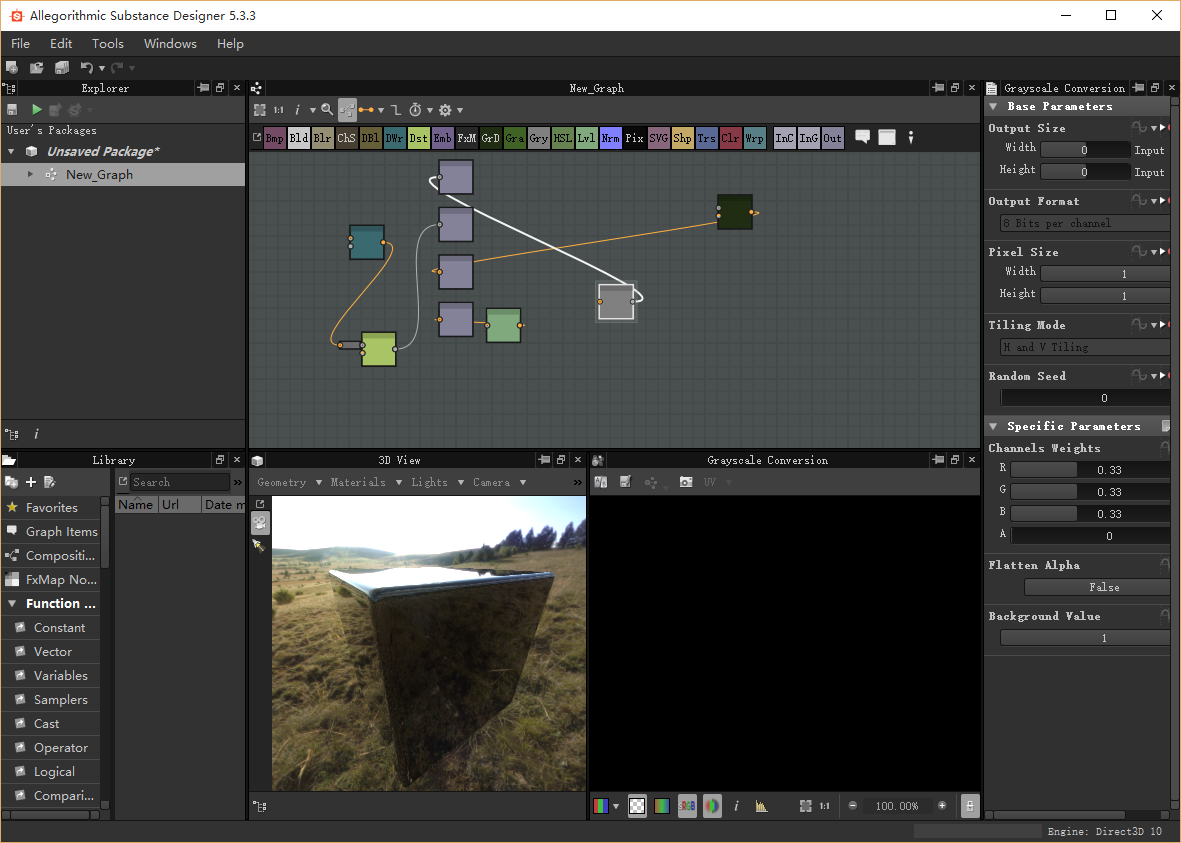Open the Windows menu

(x=170, y=44)
